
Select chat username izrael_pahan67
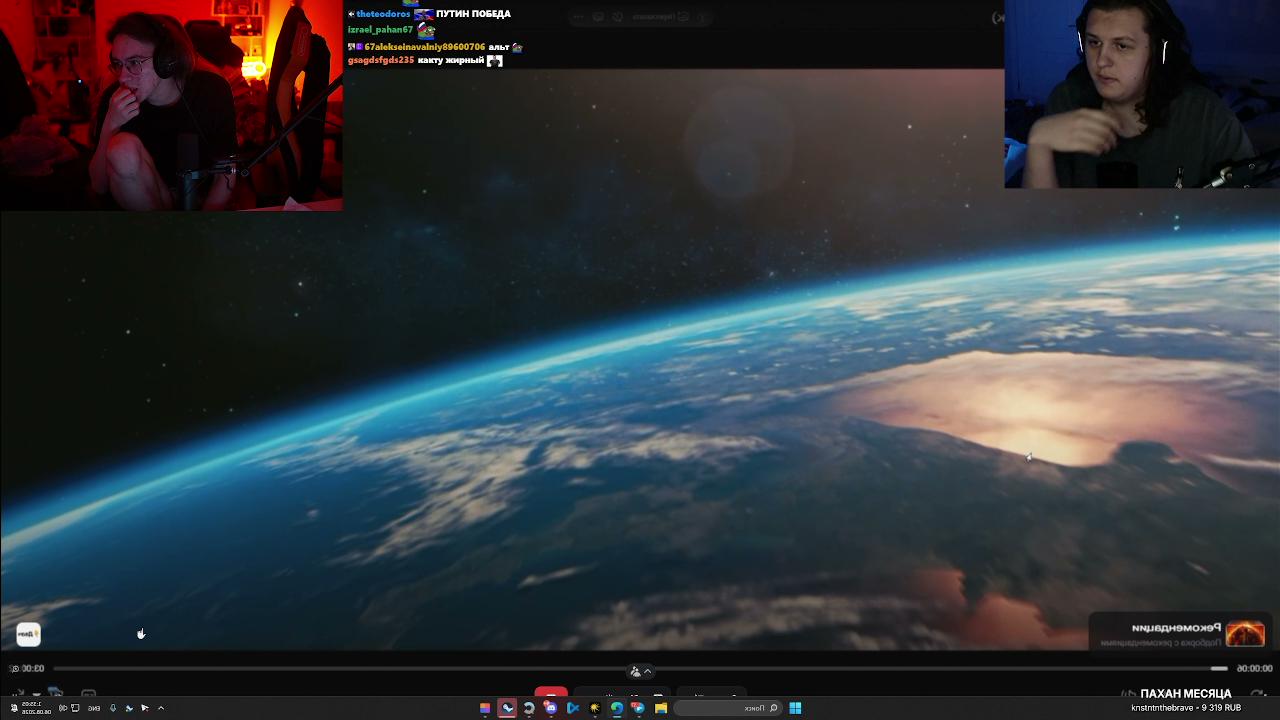pos(380,30)
